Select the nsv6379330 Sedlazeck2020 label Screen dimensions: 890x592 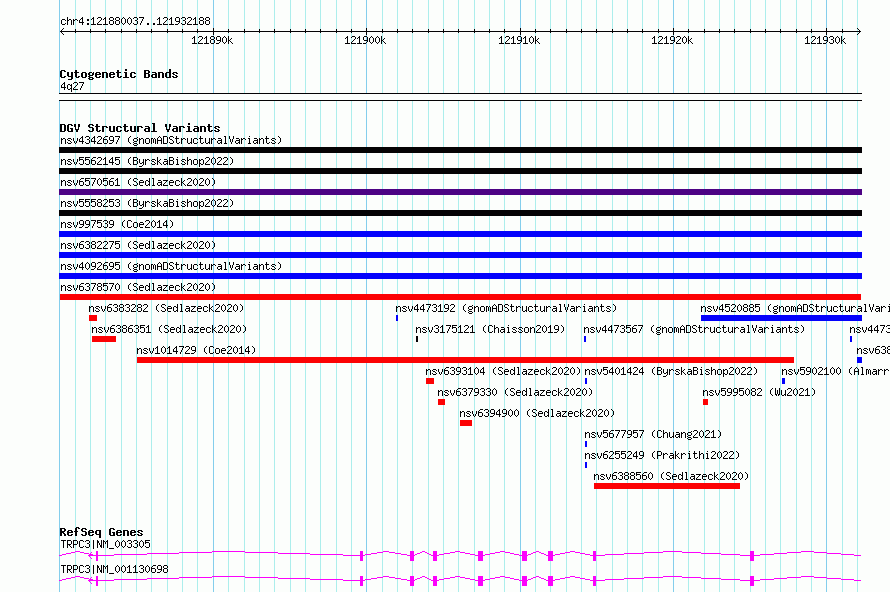pyautogui.click(x=515, y=392)
